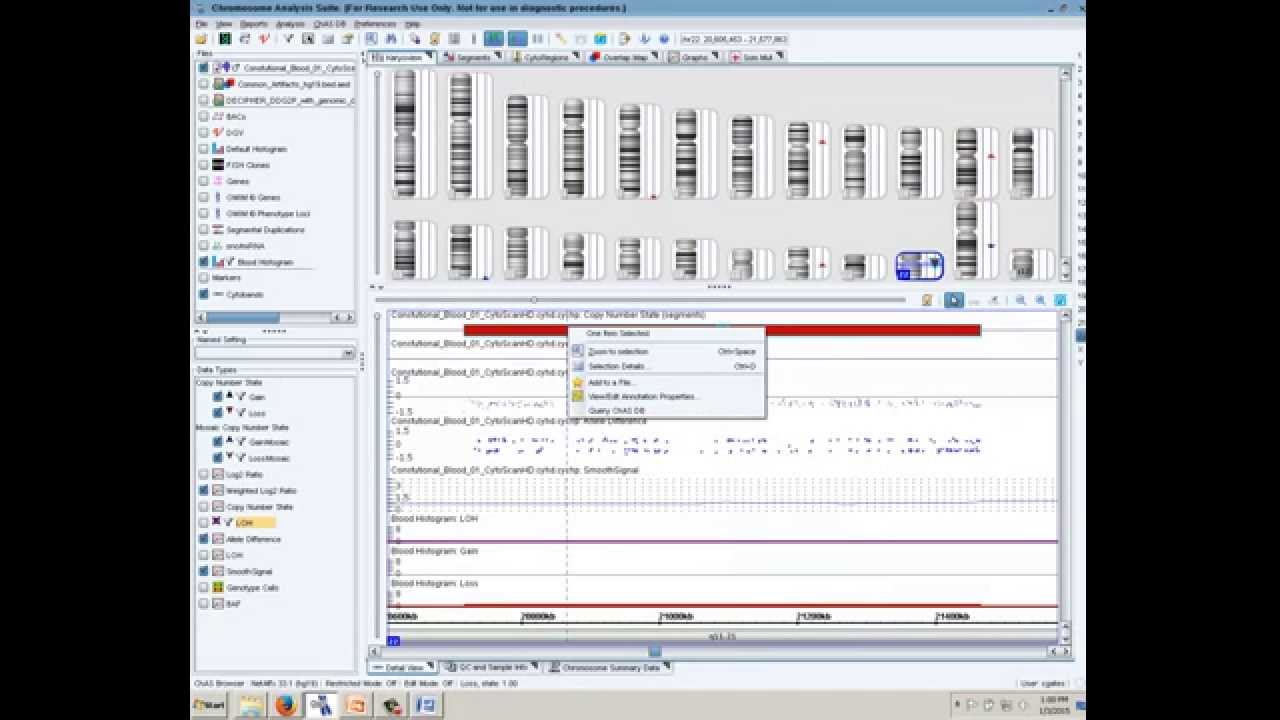Screen dimensions: 1280x720
Task: Click the Default Histogram label
Action: click(256, 149)
